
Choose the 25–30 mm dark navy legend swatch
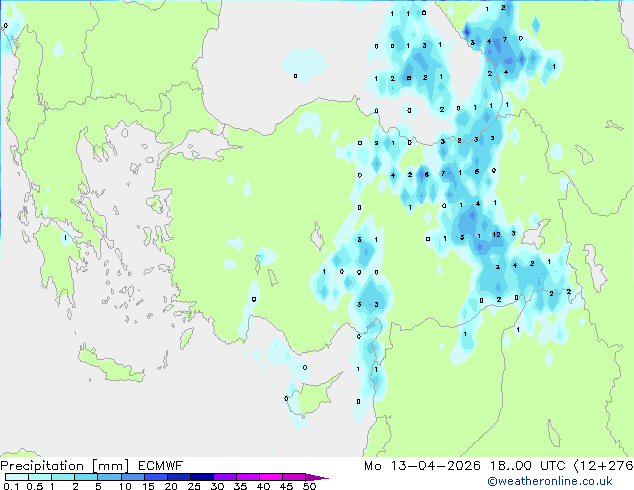pos(202,477)
